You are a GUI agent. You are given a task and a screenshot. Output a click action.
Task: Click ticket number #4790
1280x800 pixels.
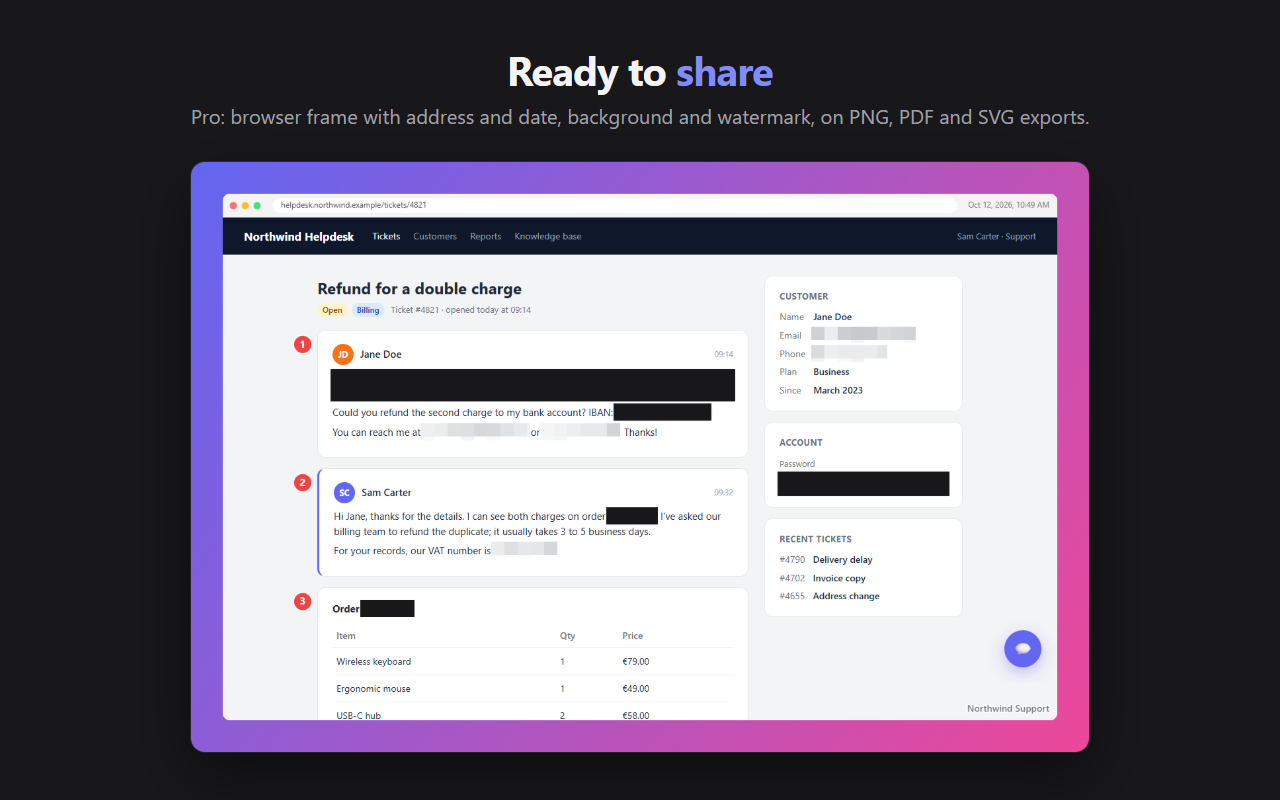[x=792, y=560]
